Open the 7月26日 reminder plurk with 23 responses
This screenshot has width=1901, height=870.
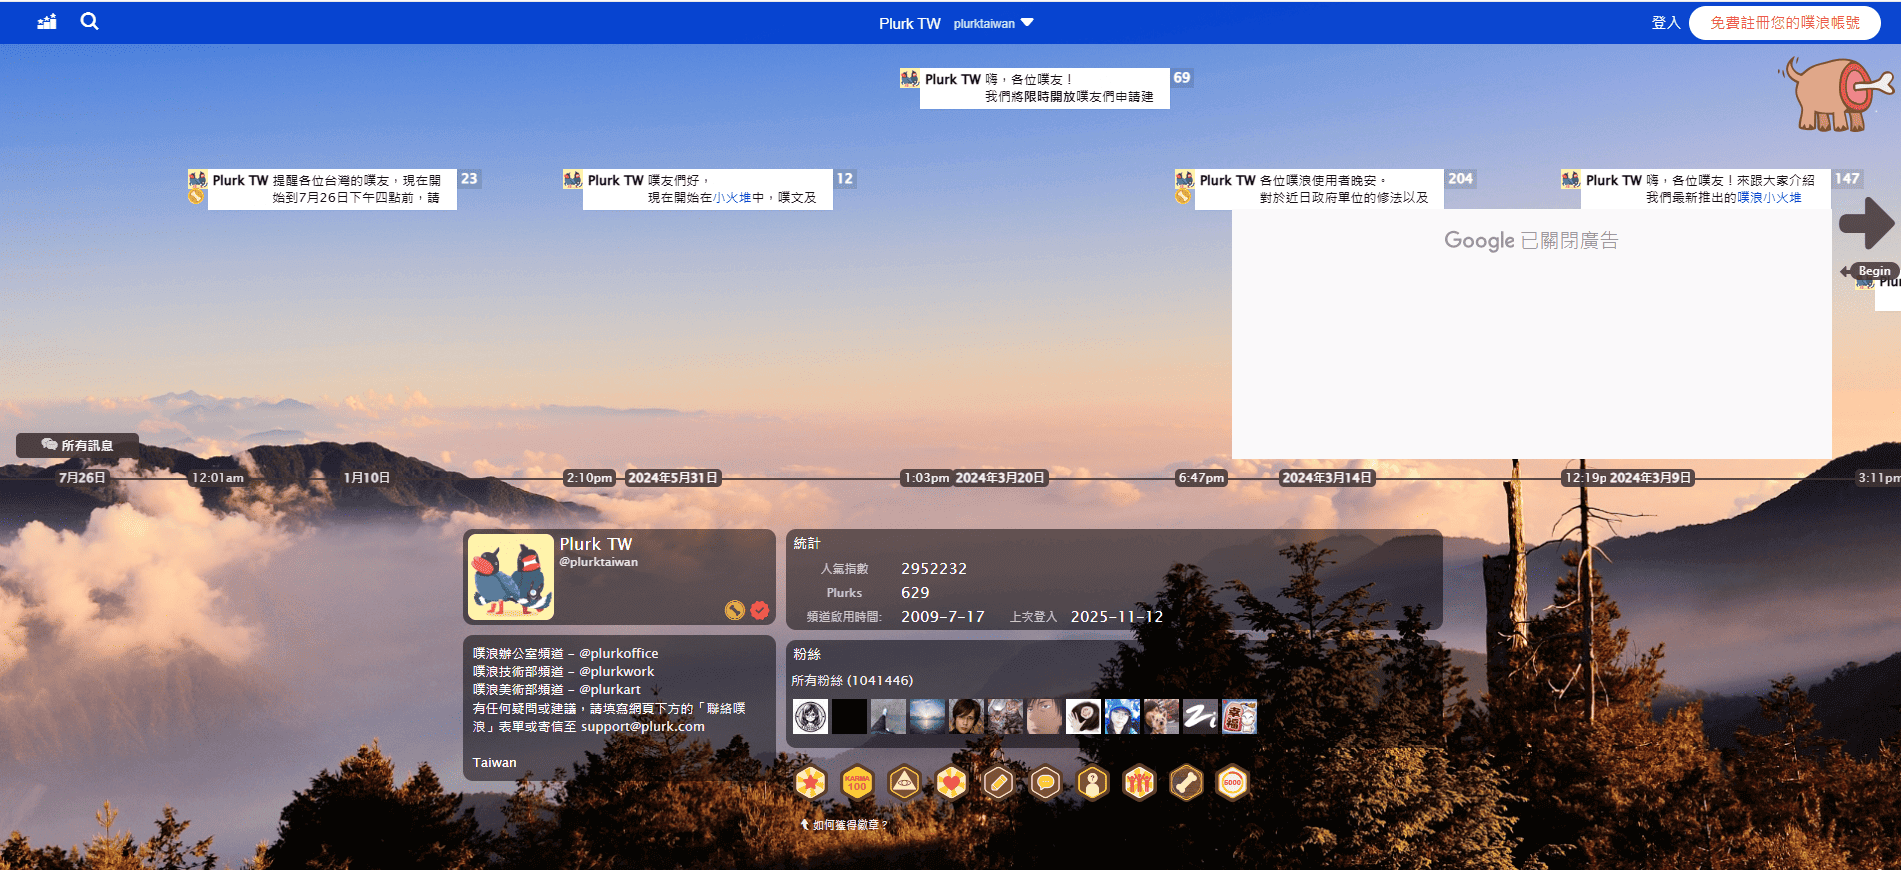tap(332, 189)
